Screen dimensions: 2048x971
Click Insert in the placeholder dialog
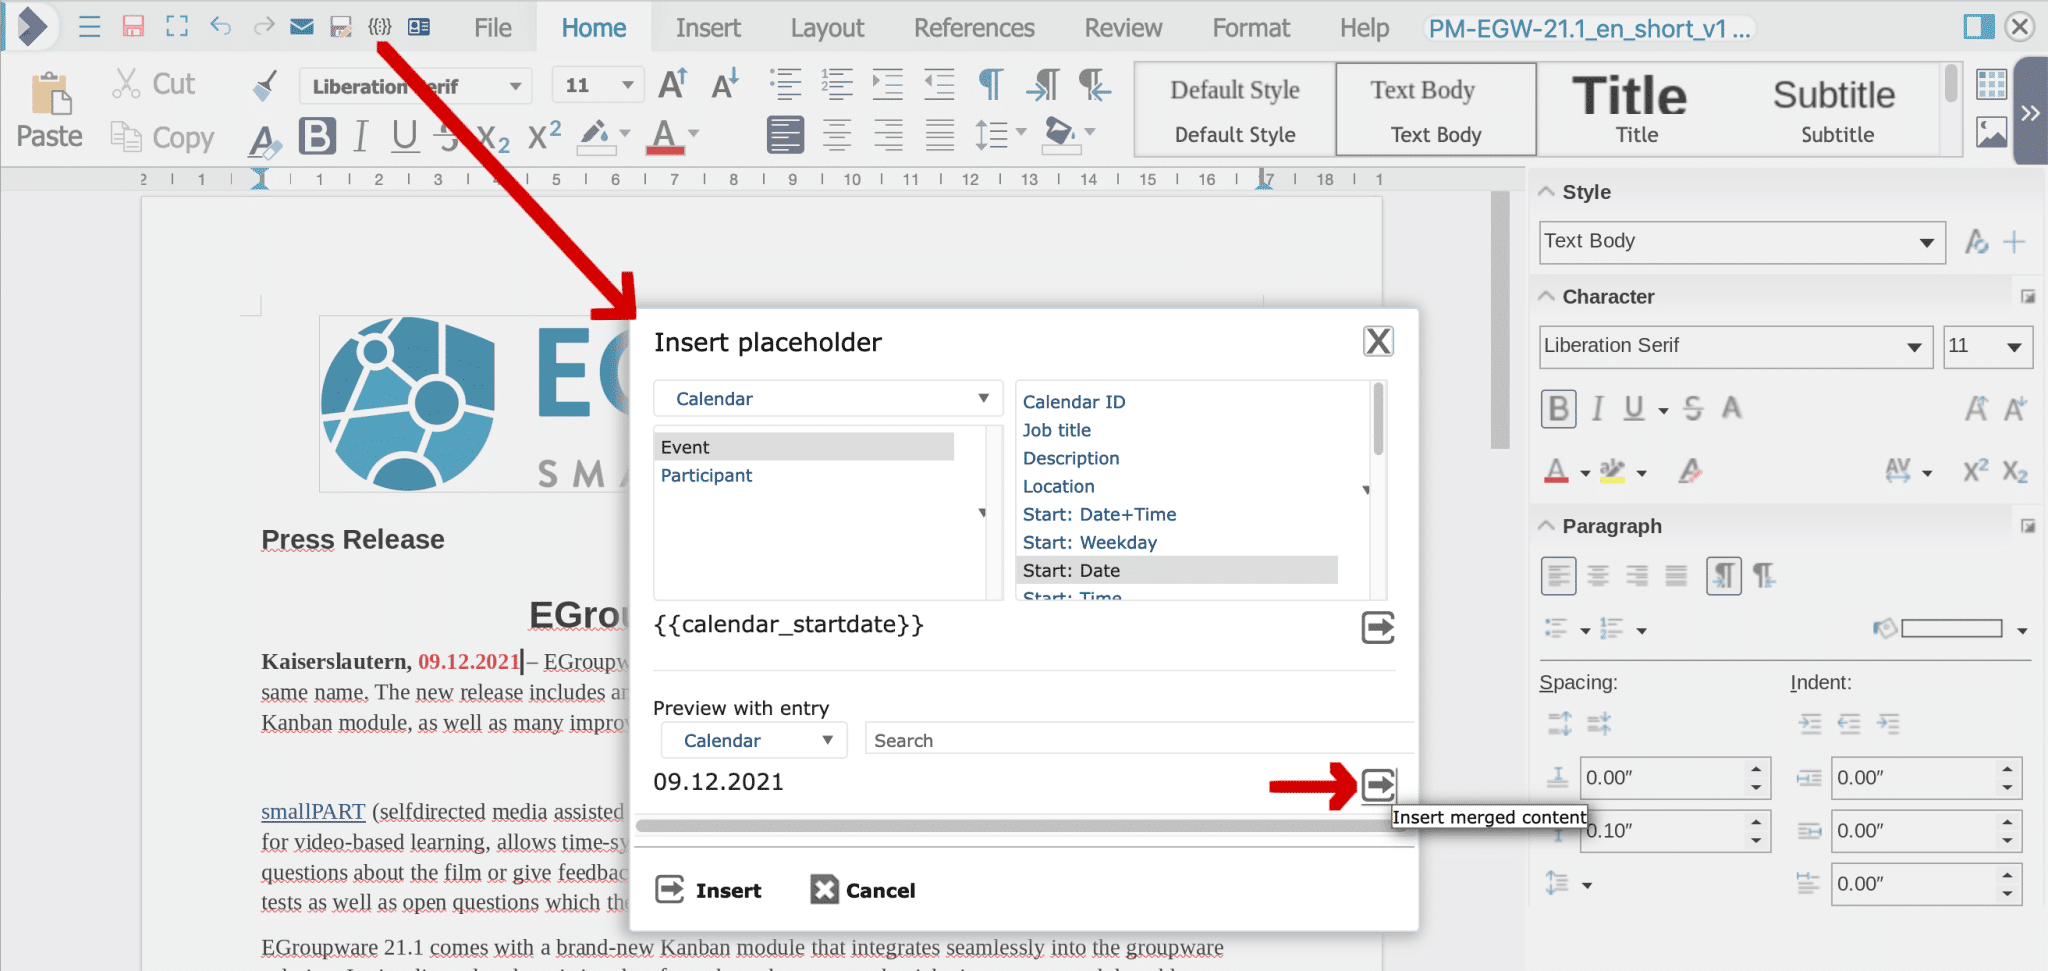pos(710,889)
